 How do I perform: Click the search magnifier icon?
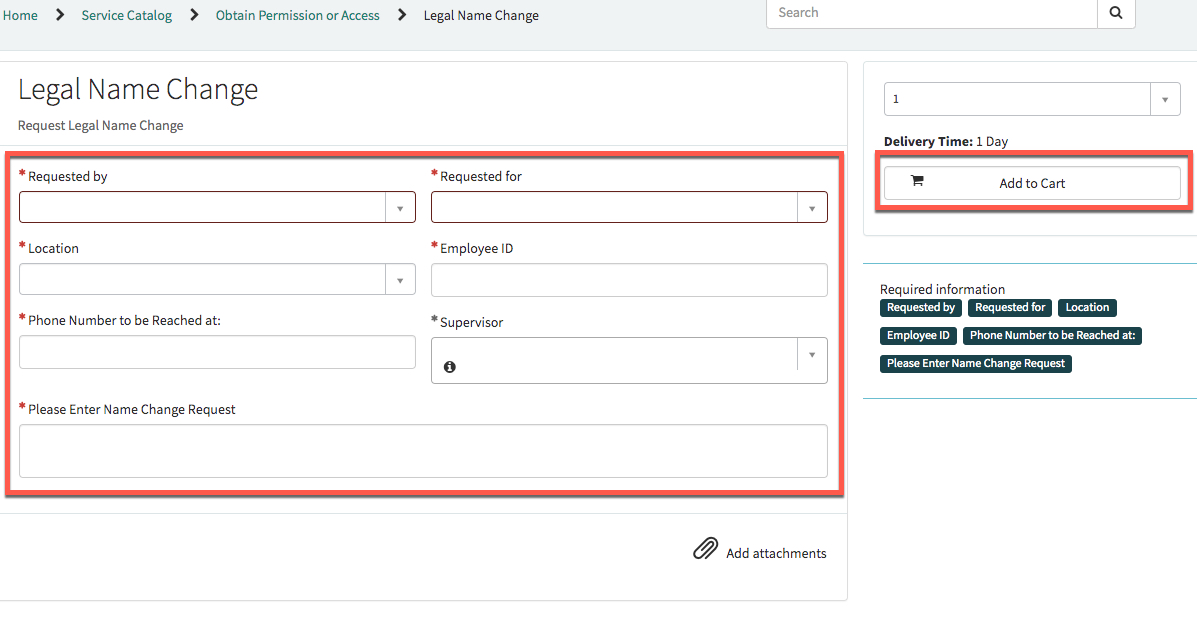click(1116, 13)
